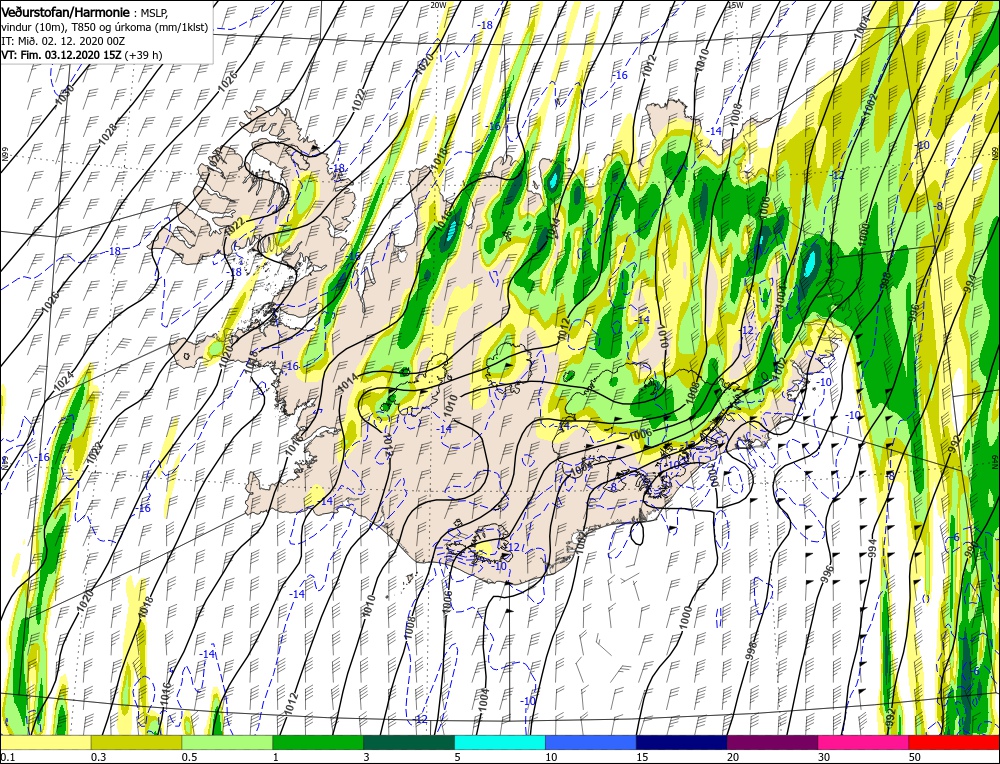Click the 'Veðurstofan/Harmonie' title text
1000x764 pixels.
68,13
